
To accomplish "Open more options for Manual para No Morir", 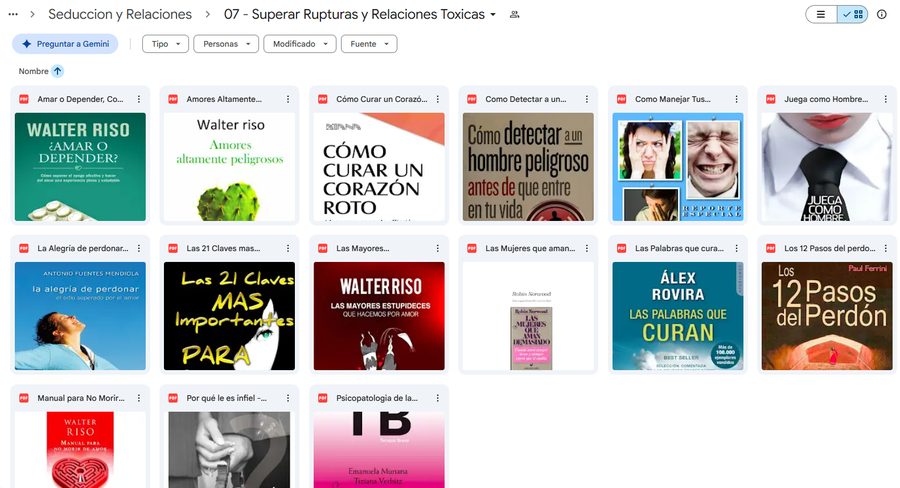I will [x=139, y=398].
